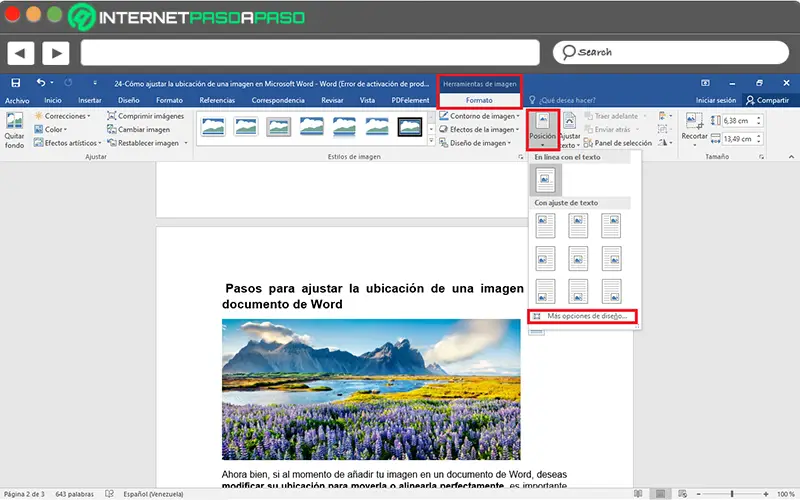Click the browser Search field
800x500 pixels.
(x=671, y=52)
